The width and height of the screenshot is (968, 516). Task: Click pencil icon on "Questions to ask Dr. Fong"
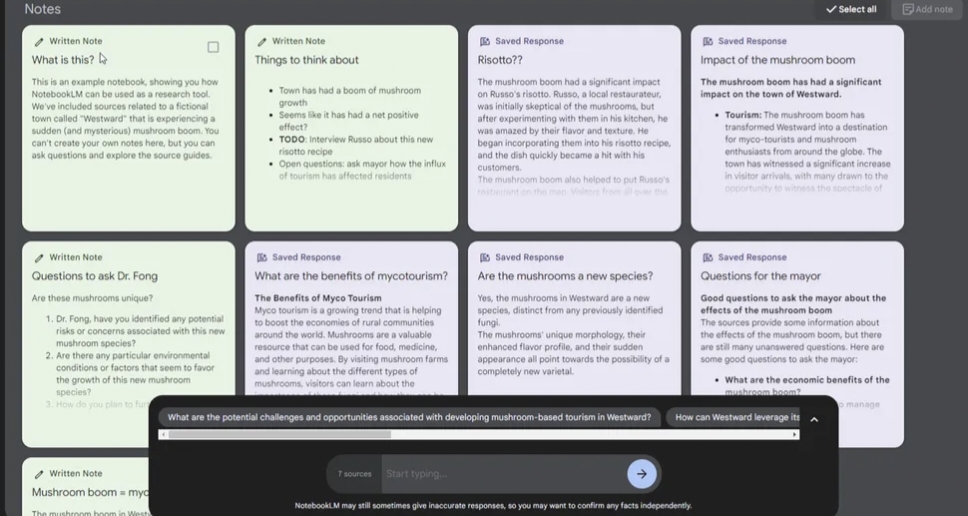coord(39,258)
